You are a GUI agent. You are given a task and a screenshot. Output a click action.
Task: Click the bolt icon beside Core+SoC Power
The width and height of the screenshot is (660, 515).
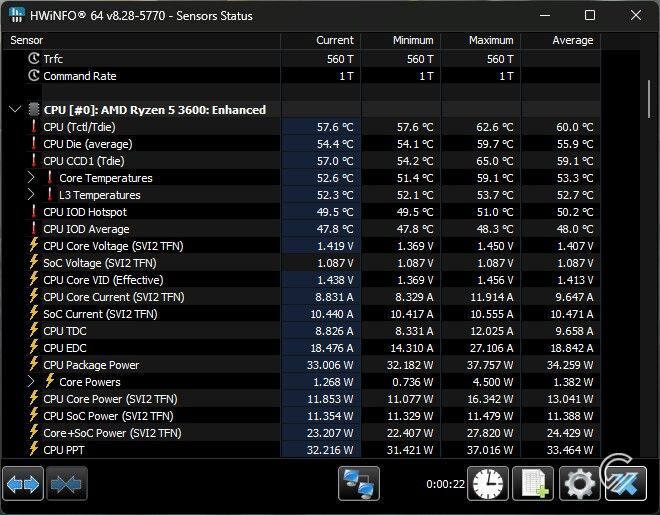pyautogui.click(x=34, y=433)
